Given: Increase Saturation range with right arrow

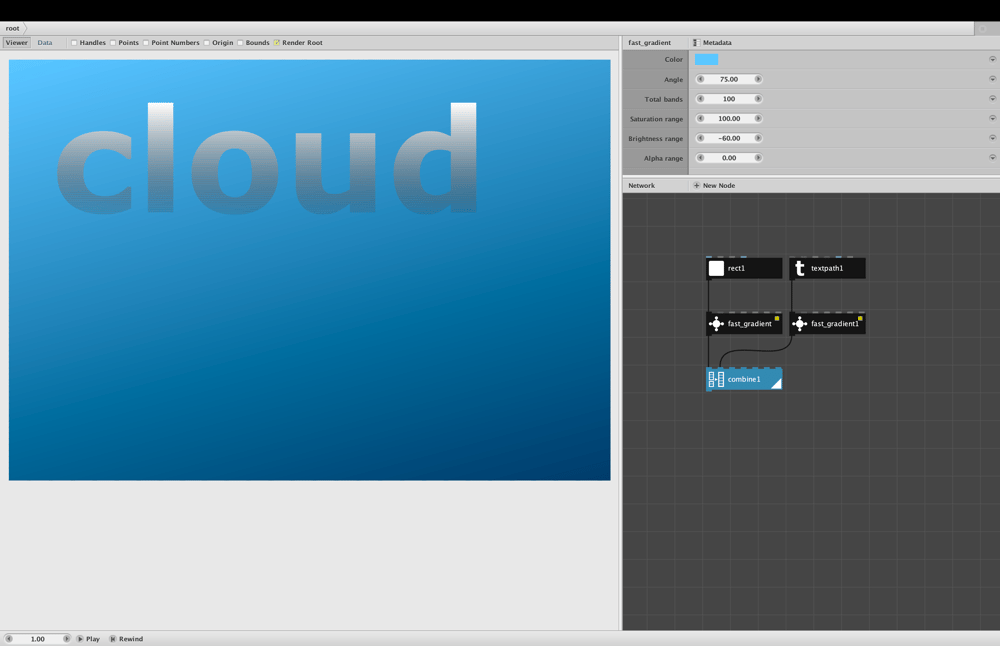Looking at the screenshot, I should pos(758,119).
